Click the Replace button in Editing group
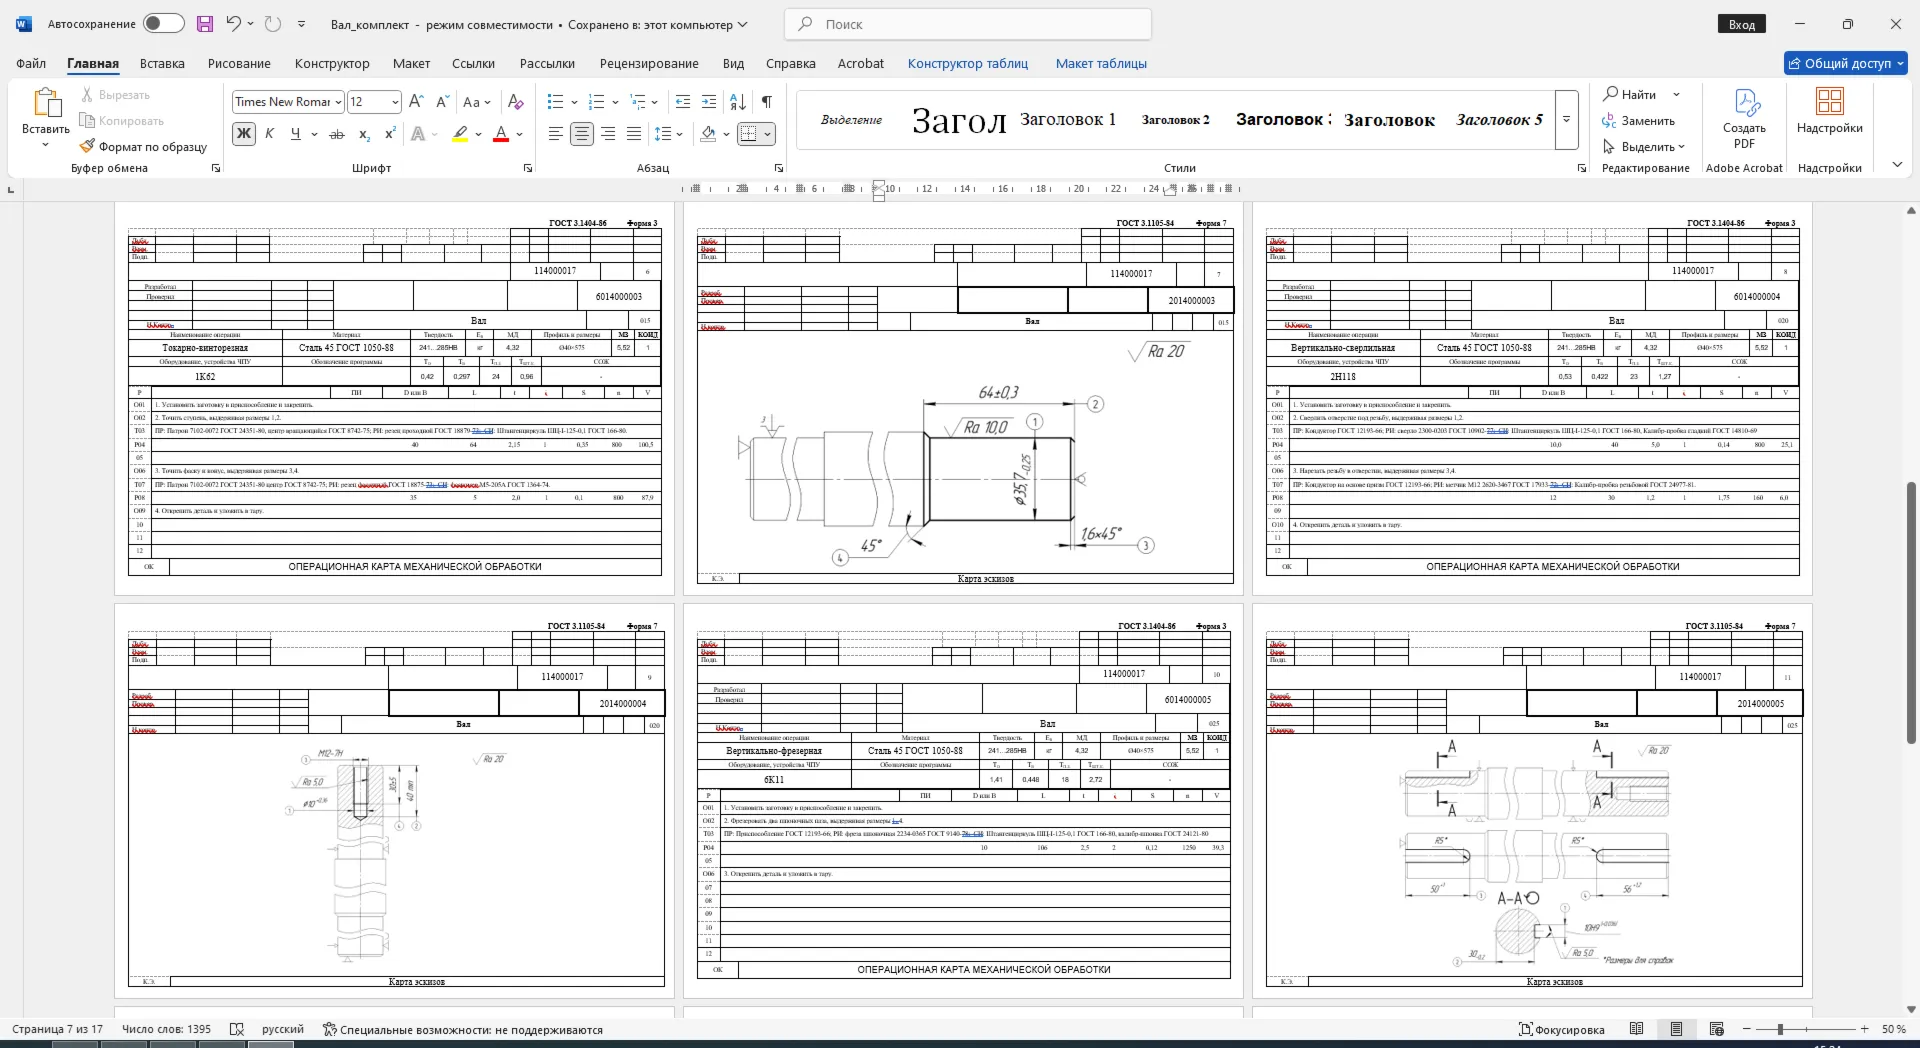Screen dimensions: 1920x1048 tap(1639, 121)
